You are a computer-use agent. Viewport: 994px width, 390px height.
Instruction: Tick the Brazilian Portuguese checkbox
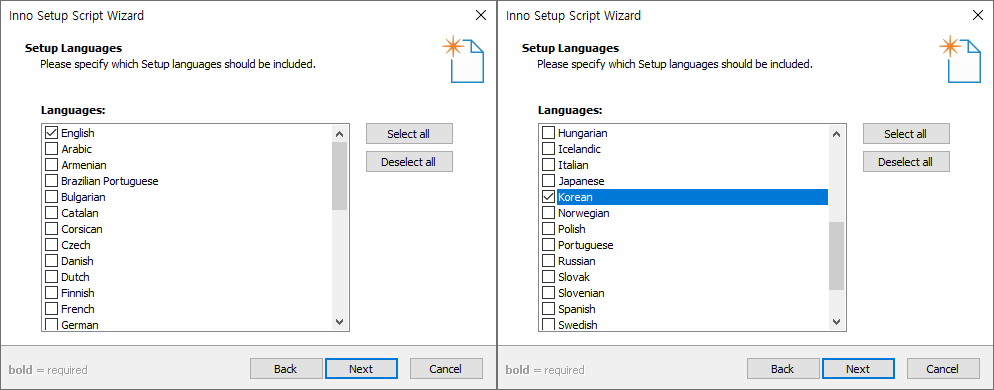(51, 181)
